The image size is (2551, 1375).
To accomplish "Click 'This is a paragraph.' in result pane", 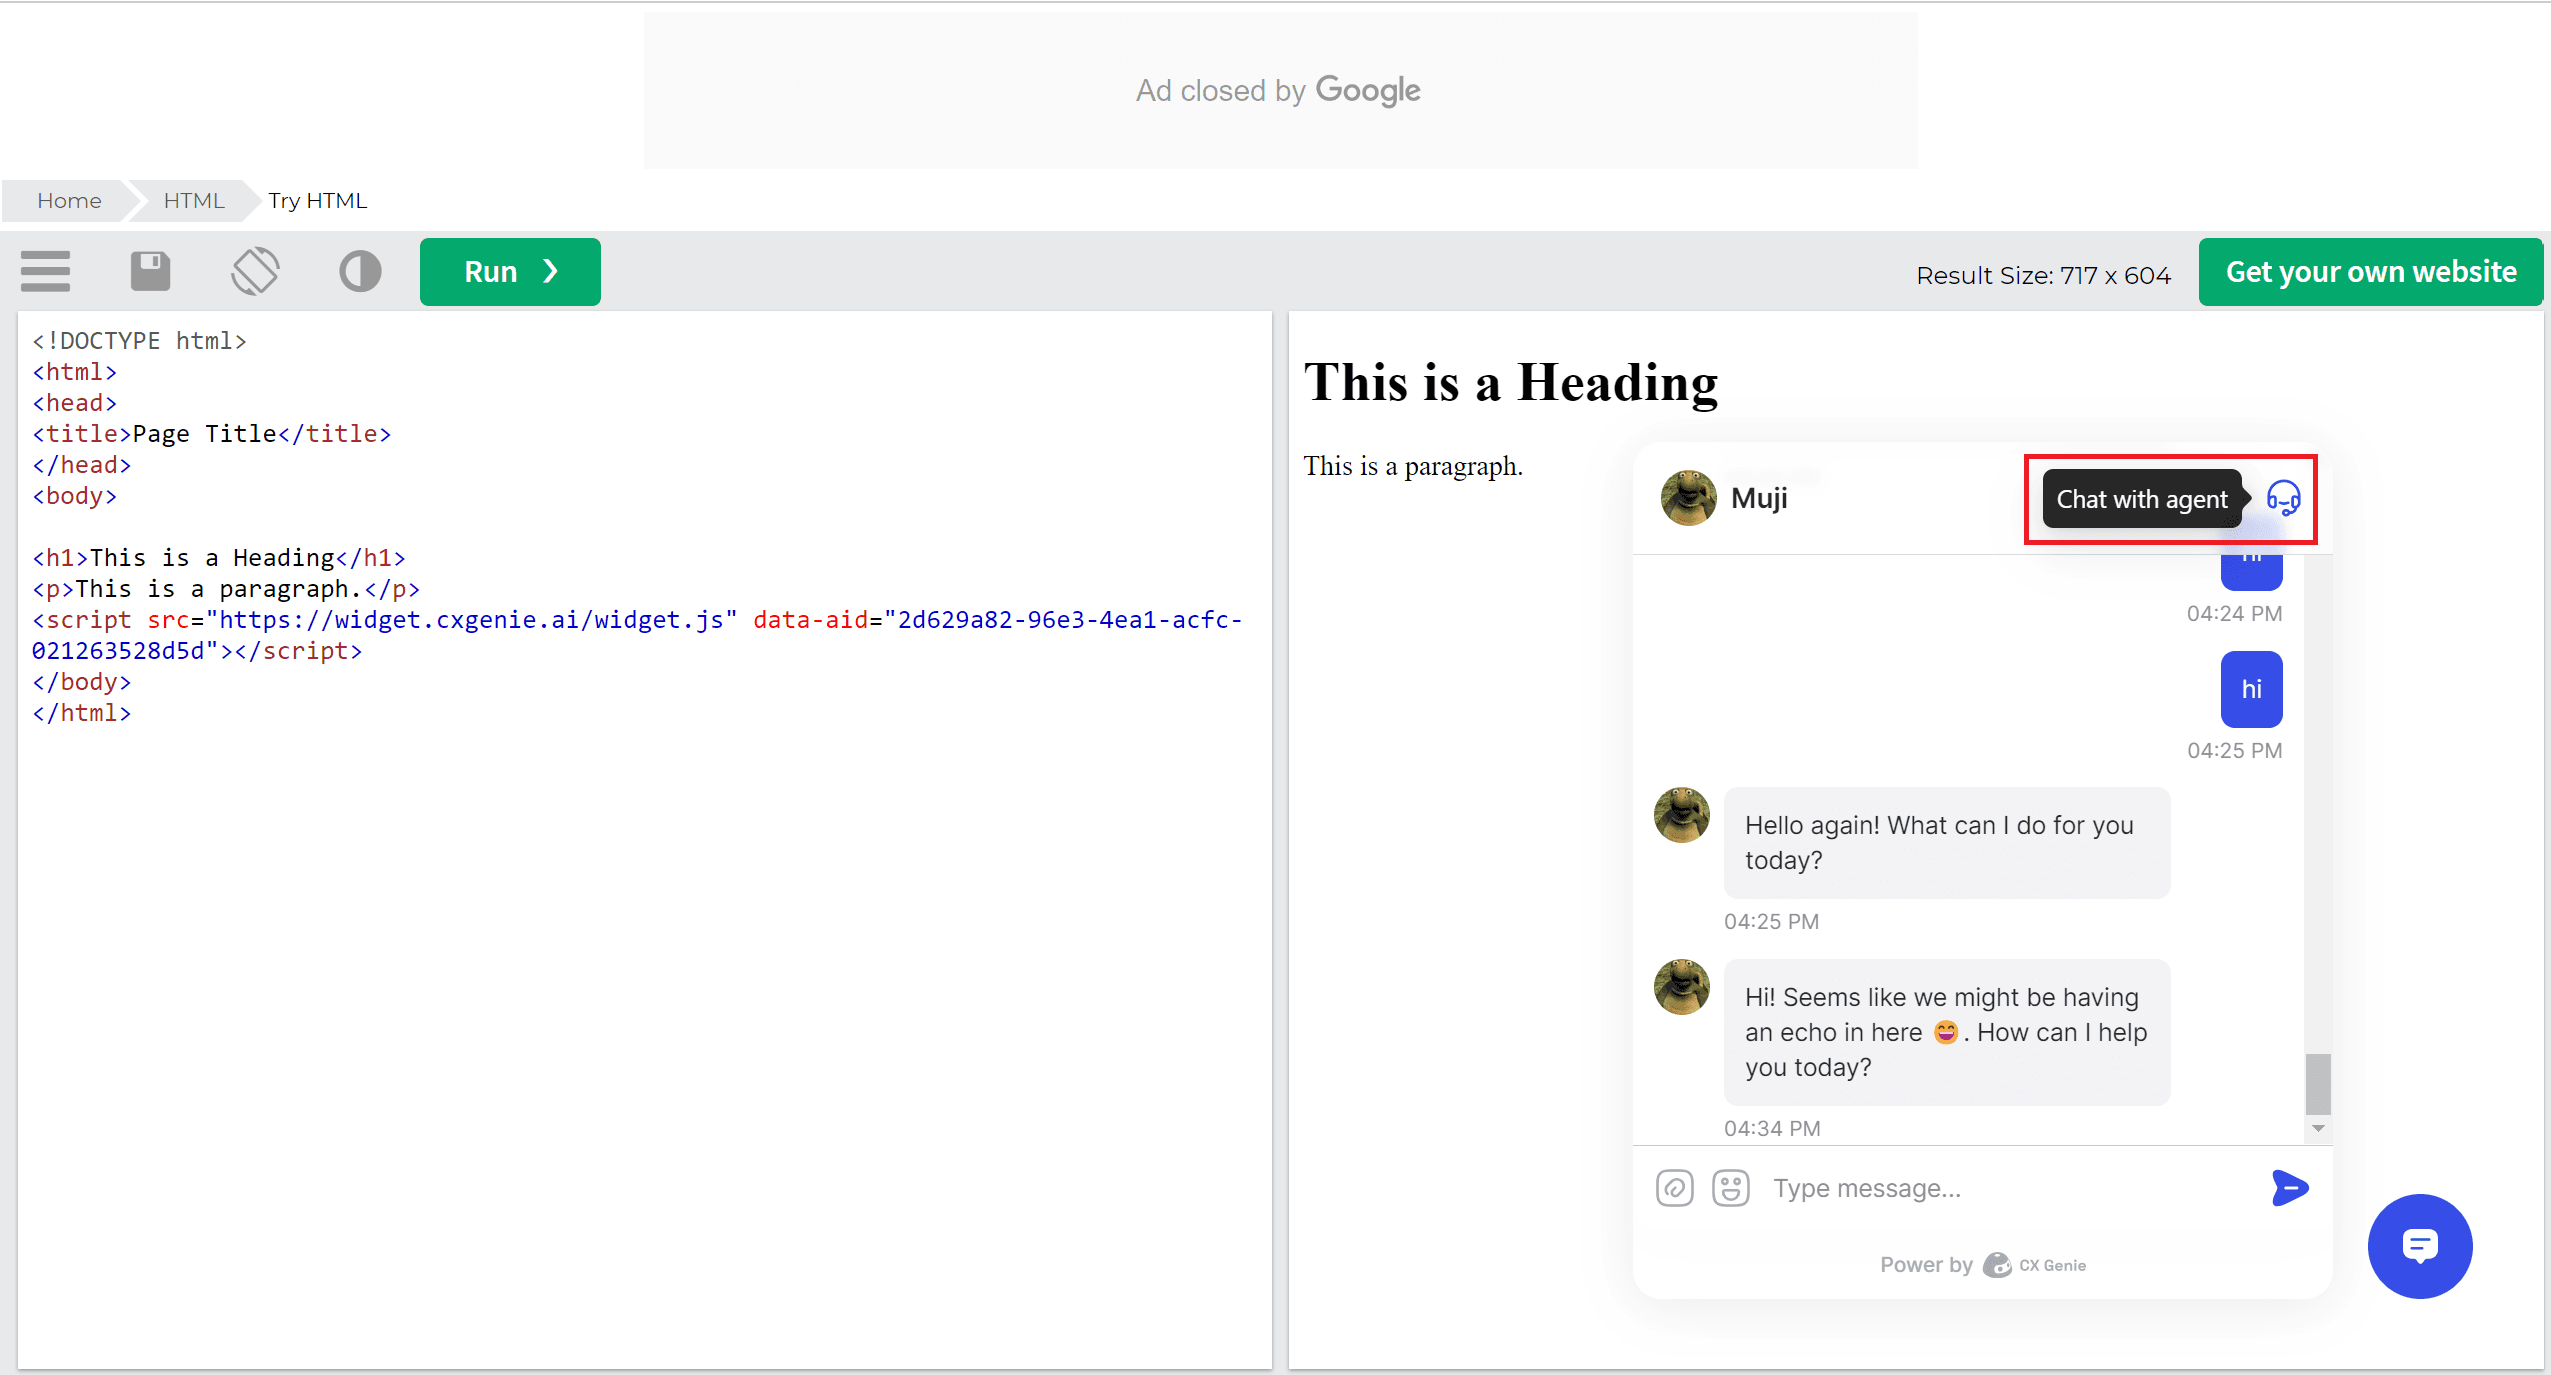I will pyautogui.click(x=1413, y=466).
